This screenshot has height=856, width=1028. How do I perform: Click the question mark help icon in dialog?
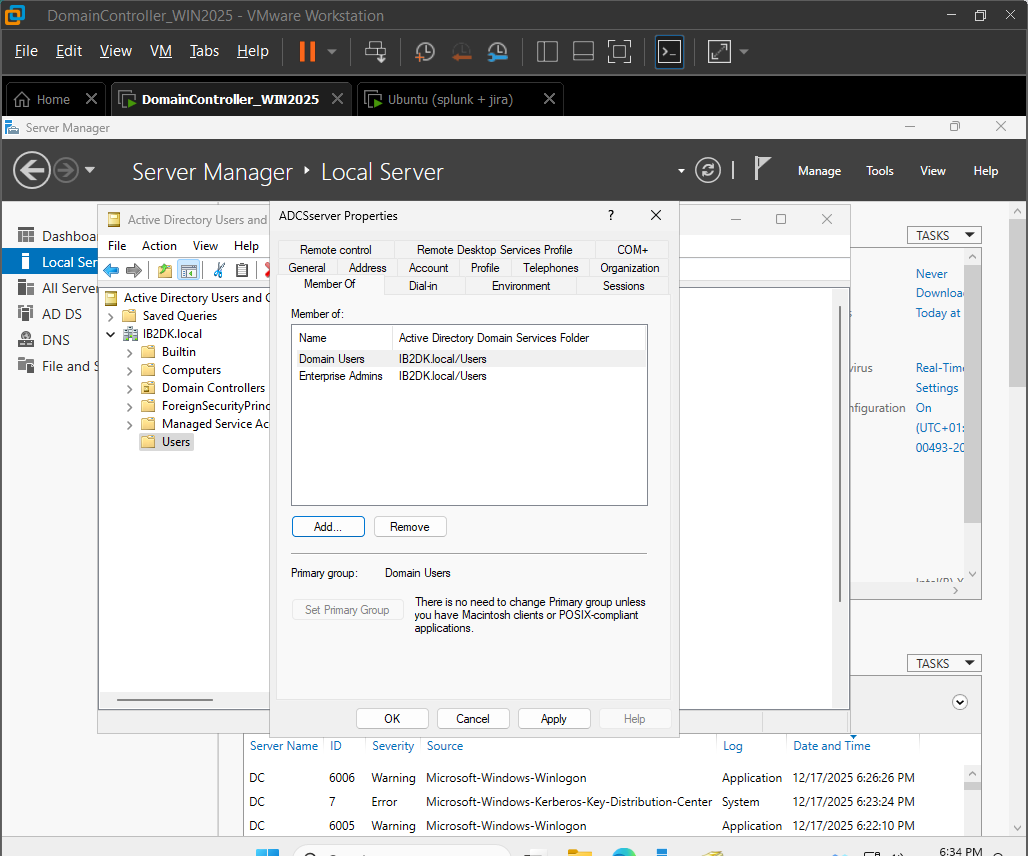click(x=611, y=215)
